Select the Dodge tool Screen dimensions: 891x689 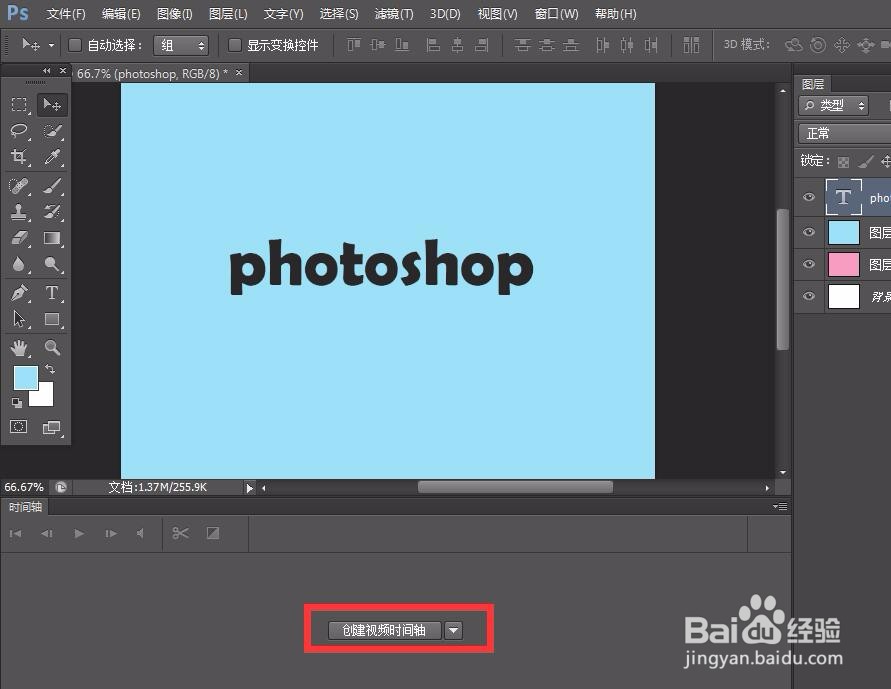click(x=52, y=264)
